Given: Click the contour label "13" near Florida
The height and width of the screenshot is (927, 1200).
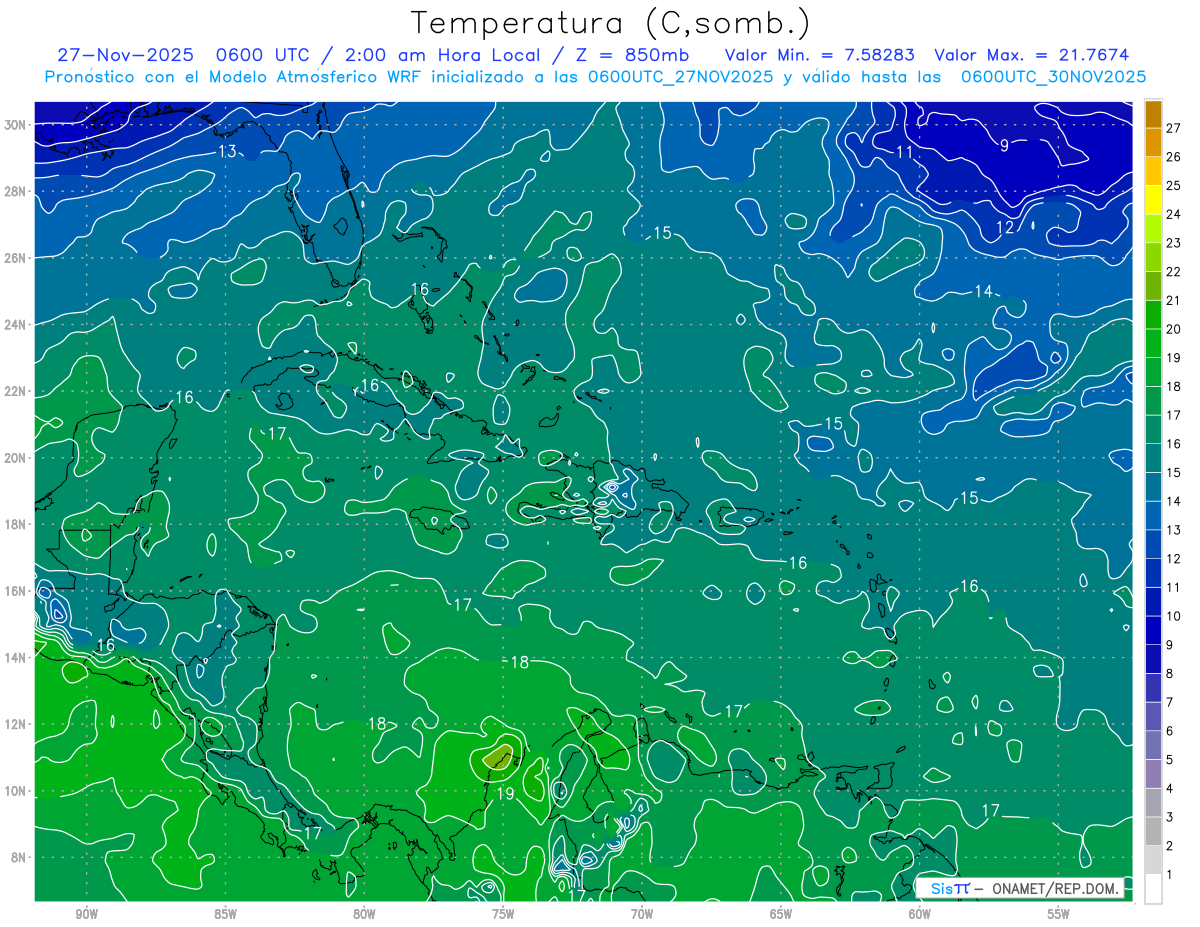Looking at the screenshot, I should tap(227, 151).
